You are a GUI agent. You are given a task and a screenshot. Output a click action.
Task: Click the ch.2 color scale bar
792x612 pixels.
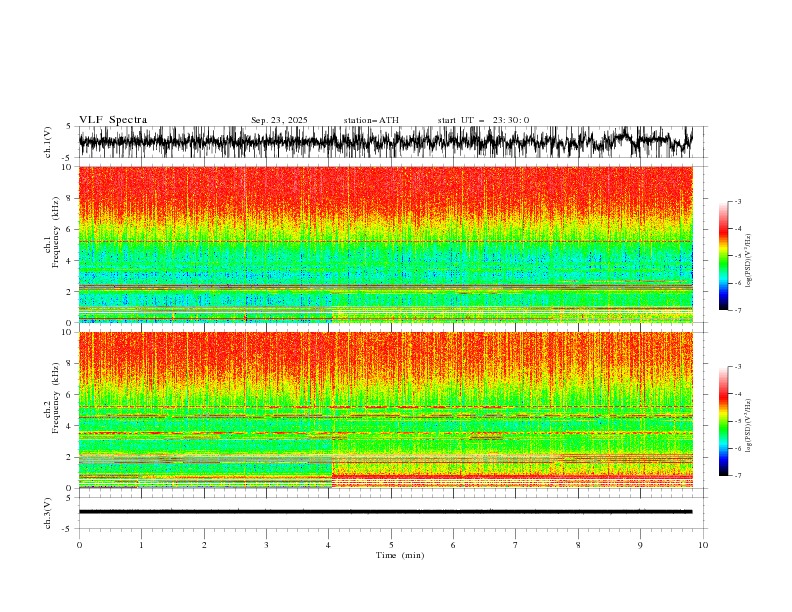(723, 421)
